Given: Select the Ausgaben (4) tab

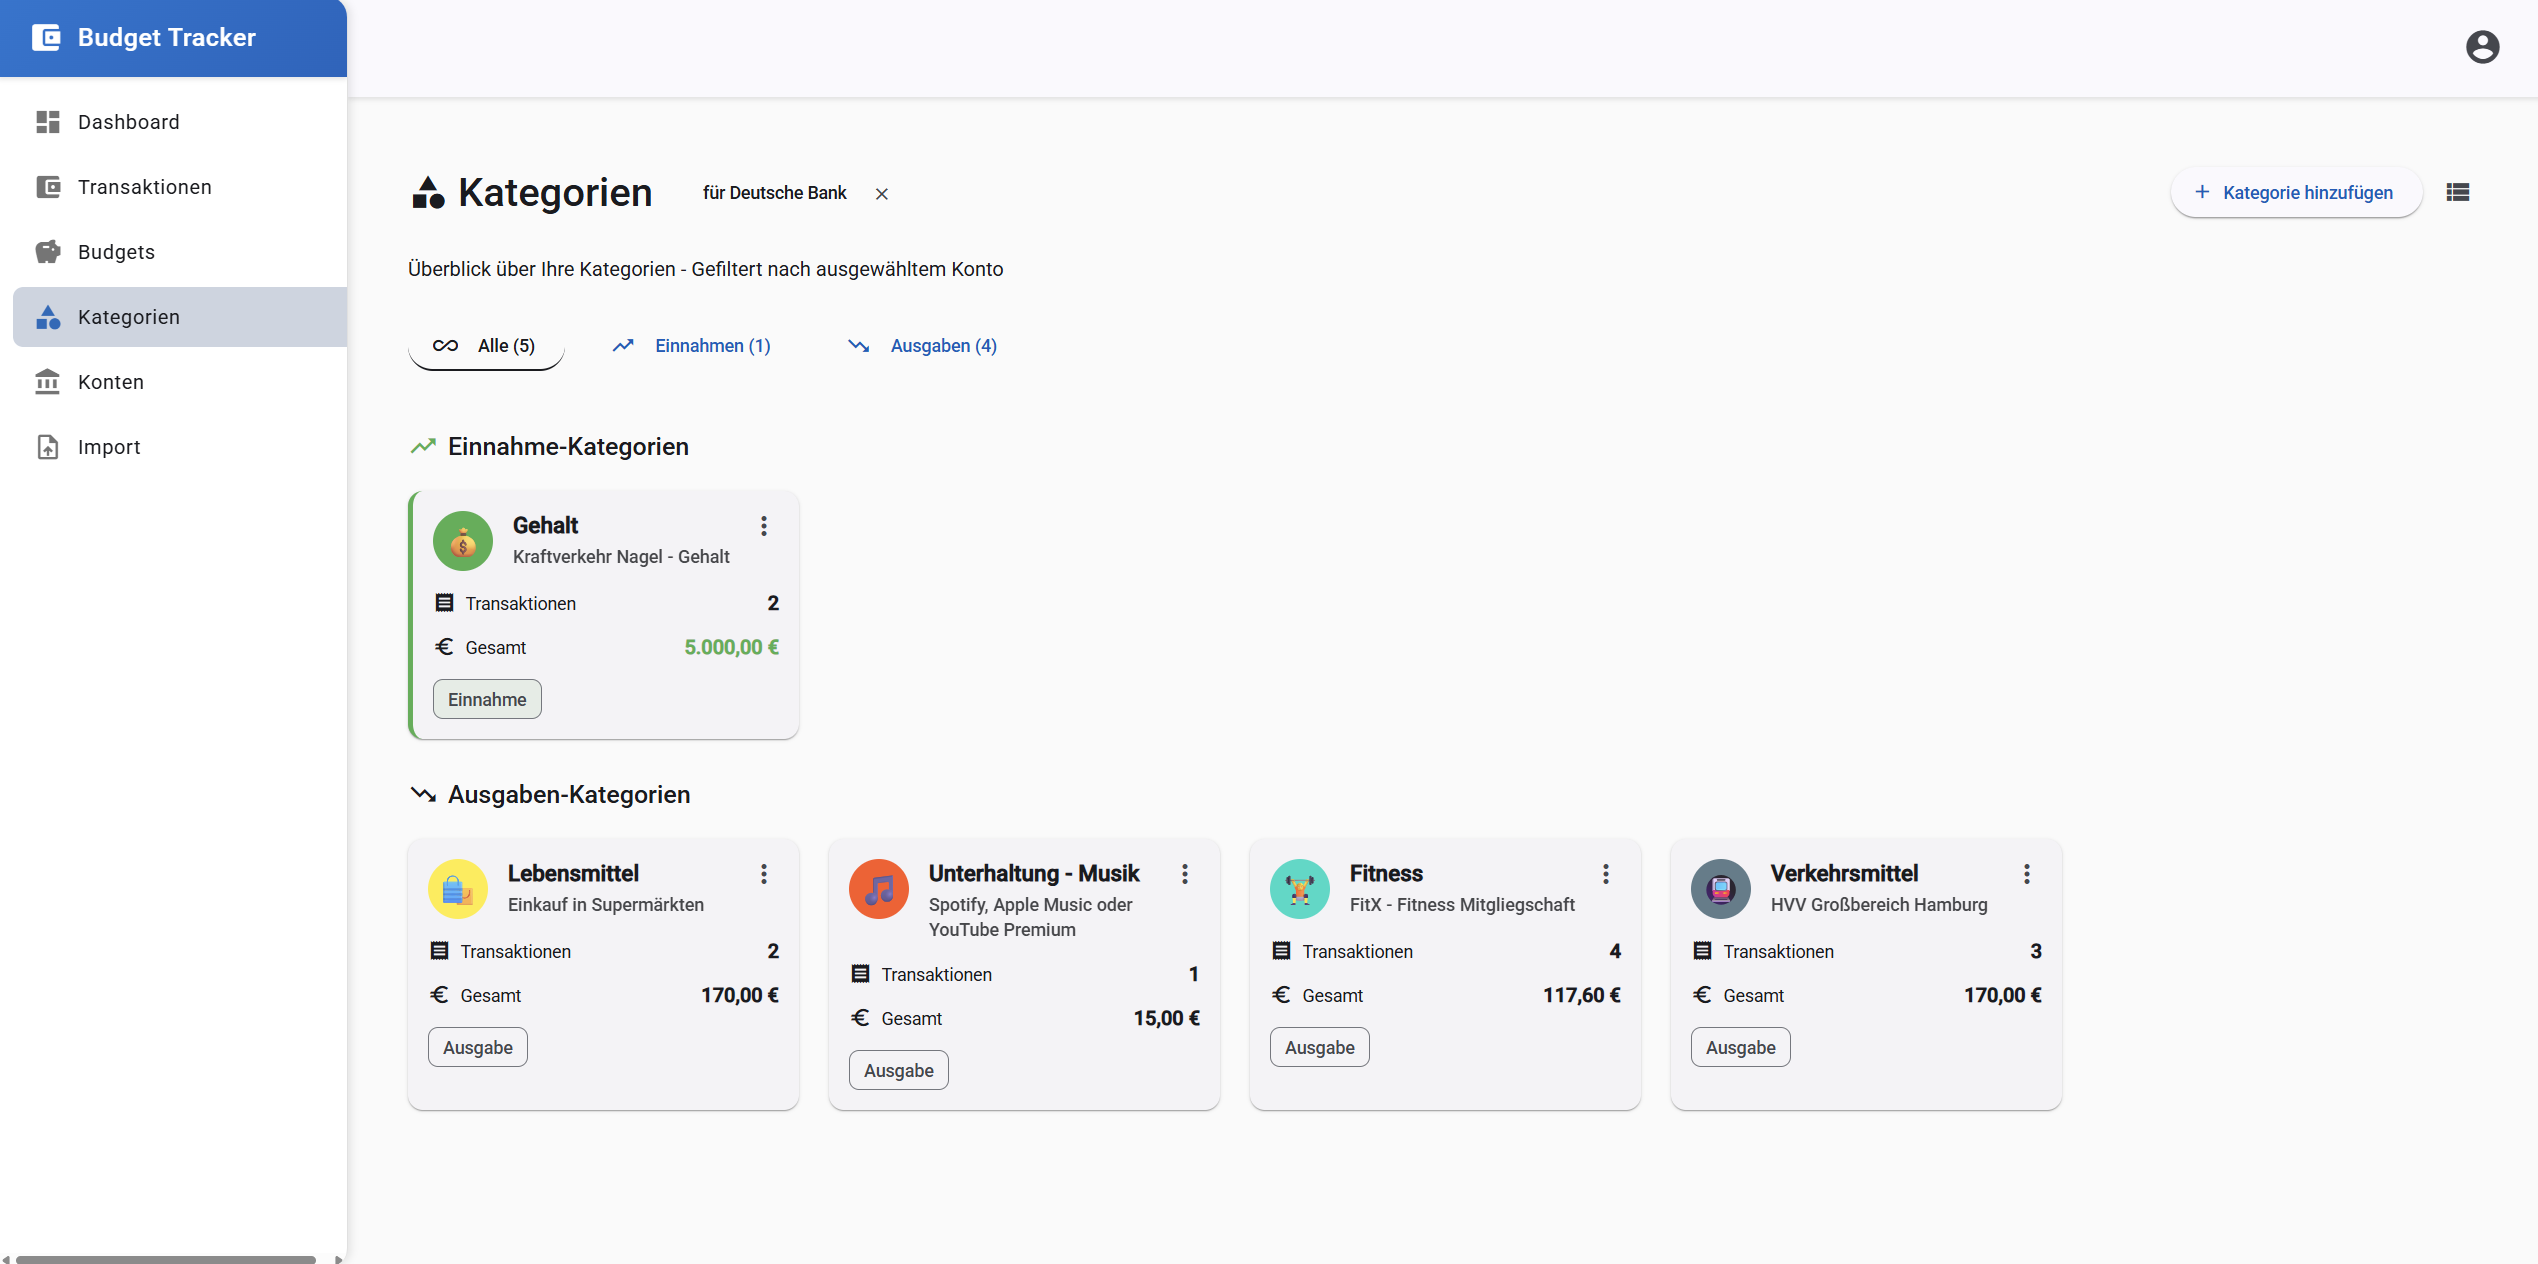Looking at the screenshot, I should coord(923,346).
